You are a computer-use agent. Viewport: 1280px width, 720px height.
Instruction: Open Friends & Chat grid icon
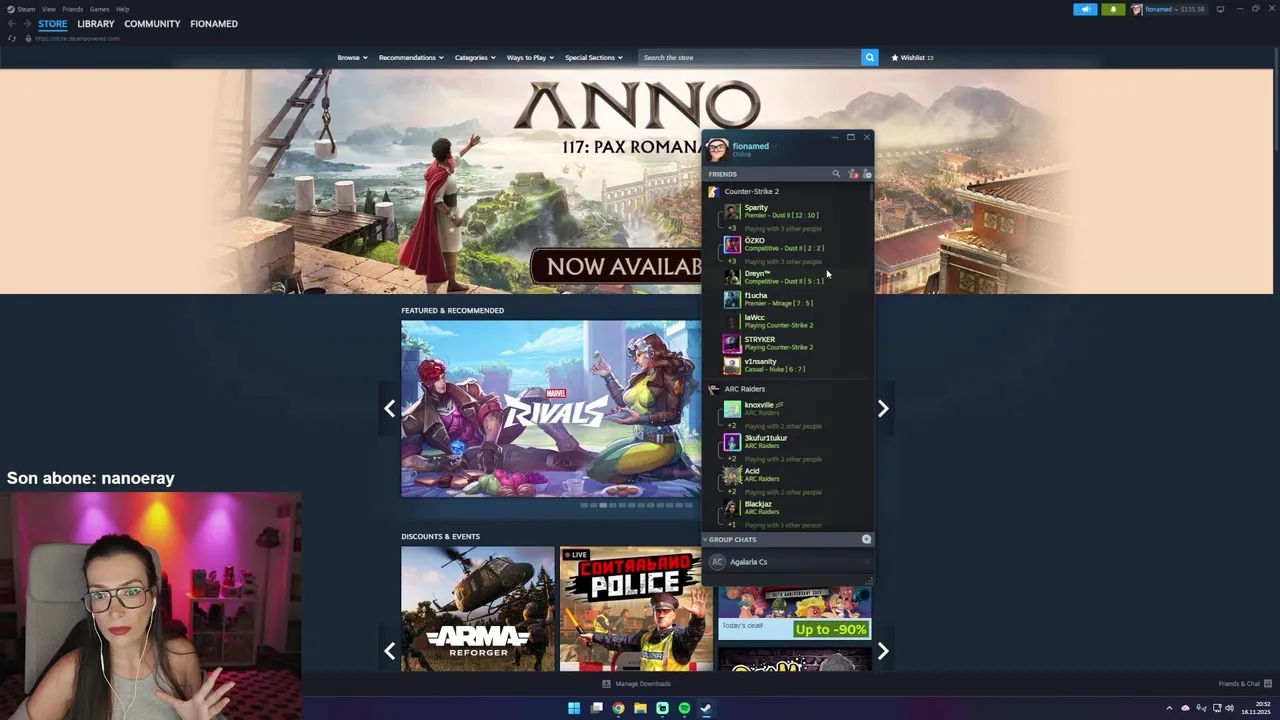click(1268, 684)
